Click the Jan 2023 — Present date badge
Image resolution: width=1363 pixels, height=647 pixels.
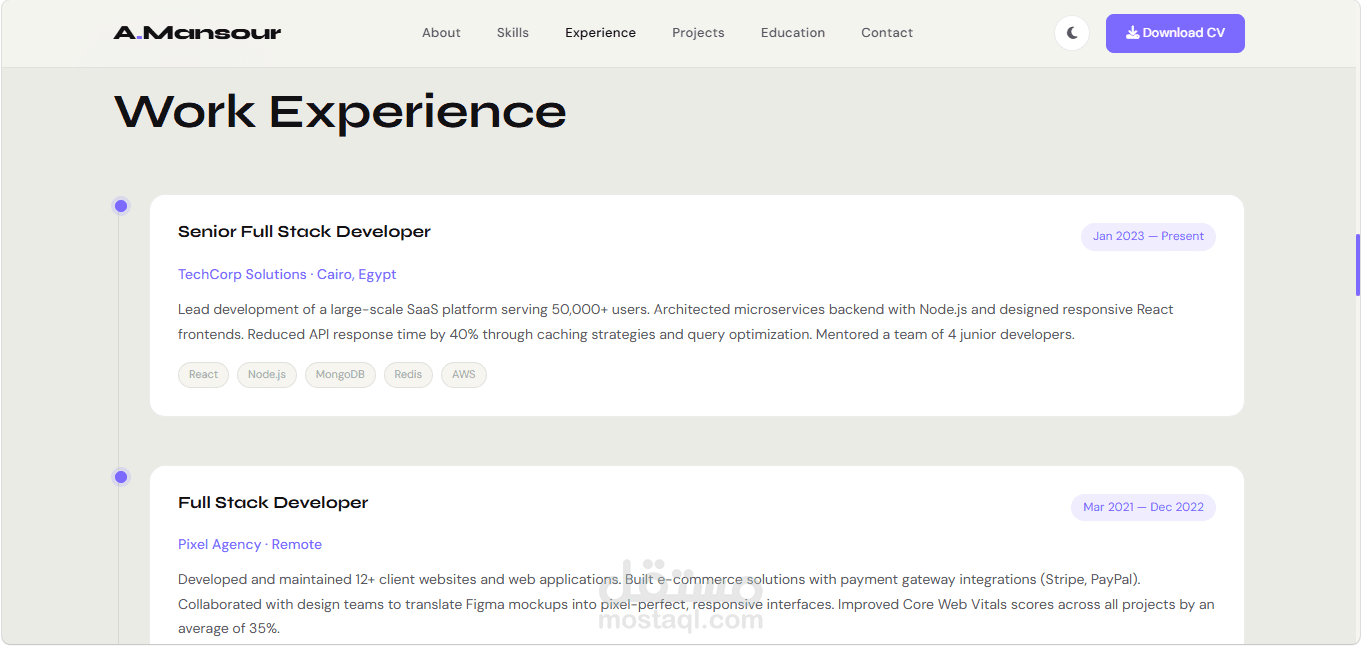pos(1148,237)
